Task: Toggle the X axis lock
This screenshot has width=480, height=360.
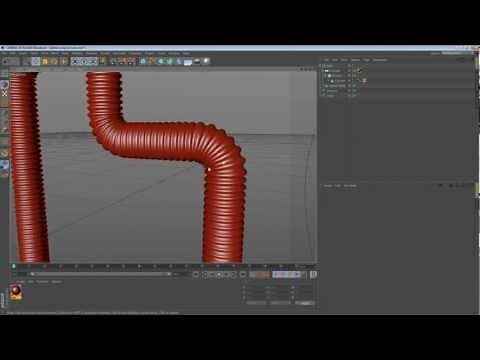Action: coord(75,61)
